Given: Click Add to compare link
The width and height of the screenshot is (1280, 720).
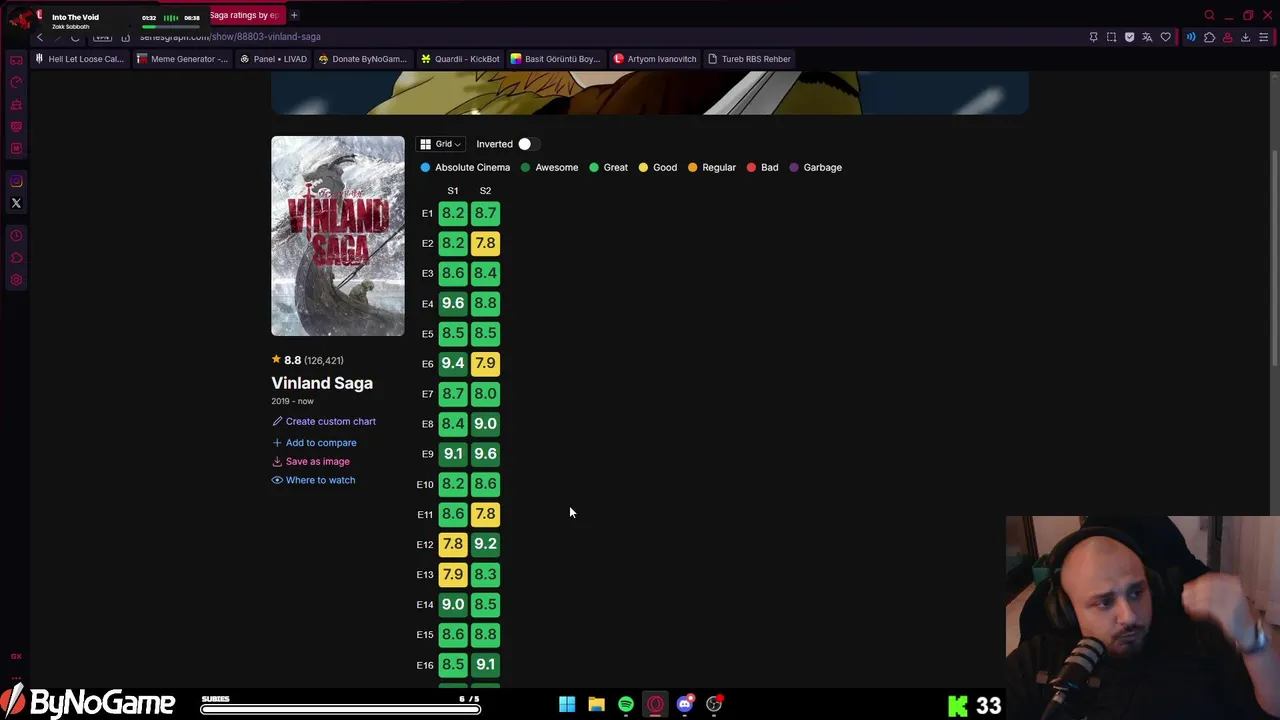Looking at the screenshot, I should [314, 443].
